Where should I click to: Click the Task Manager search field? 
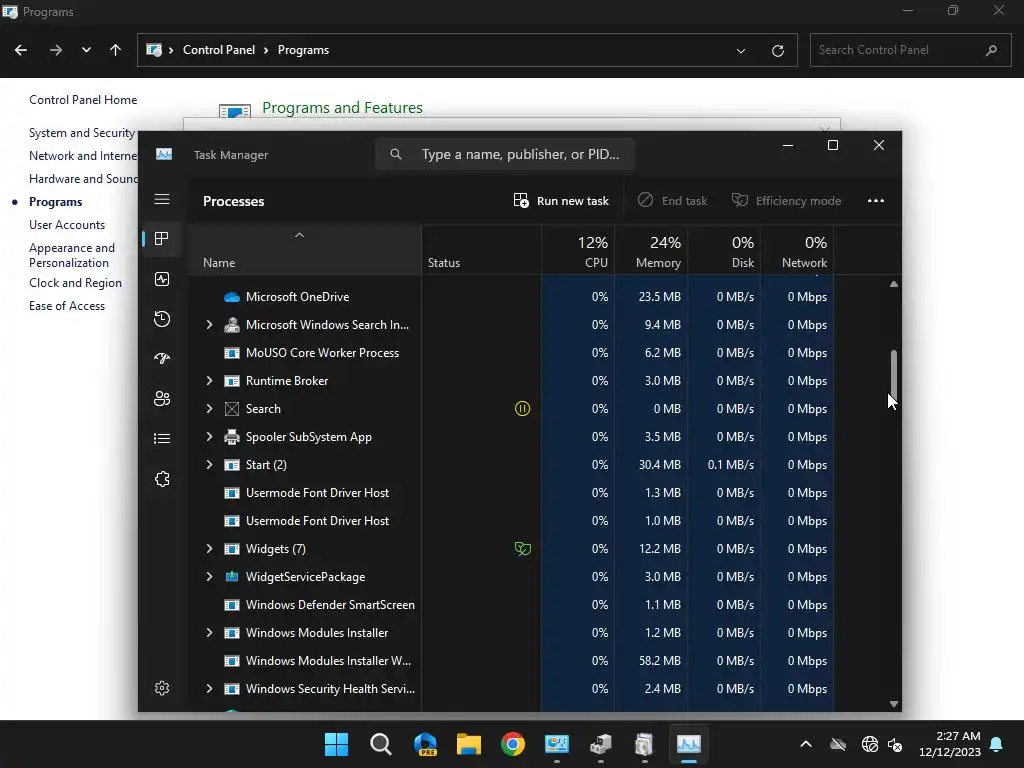tap(505, 154)
